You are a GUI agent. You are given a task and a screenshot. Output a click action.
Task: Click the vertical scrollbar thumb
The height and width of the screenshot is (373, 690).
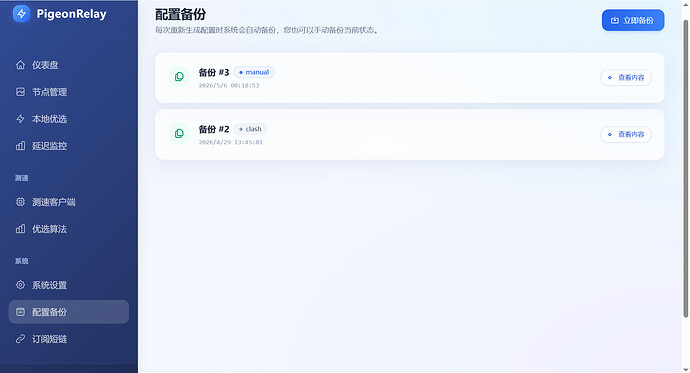(686, 168)
